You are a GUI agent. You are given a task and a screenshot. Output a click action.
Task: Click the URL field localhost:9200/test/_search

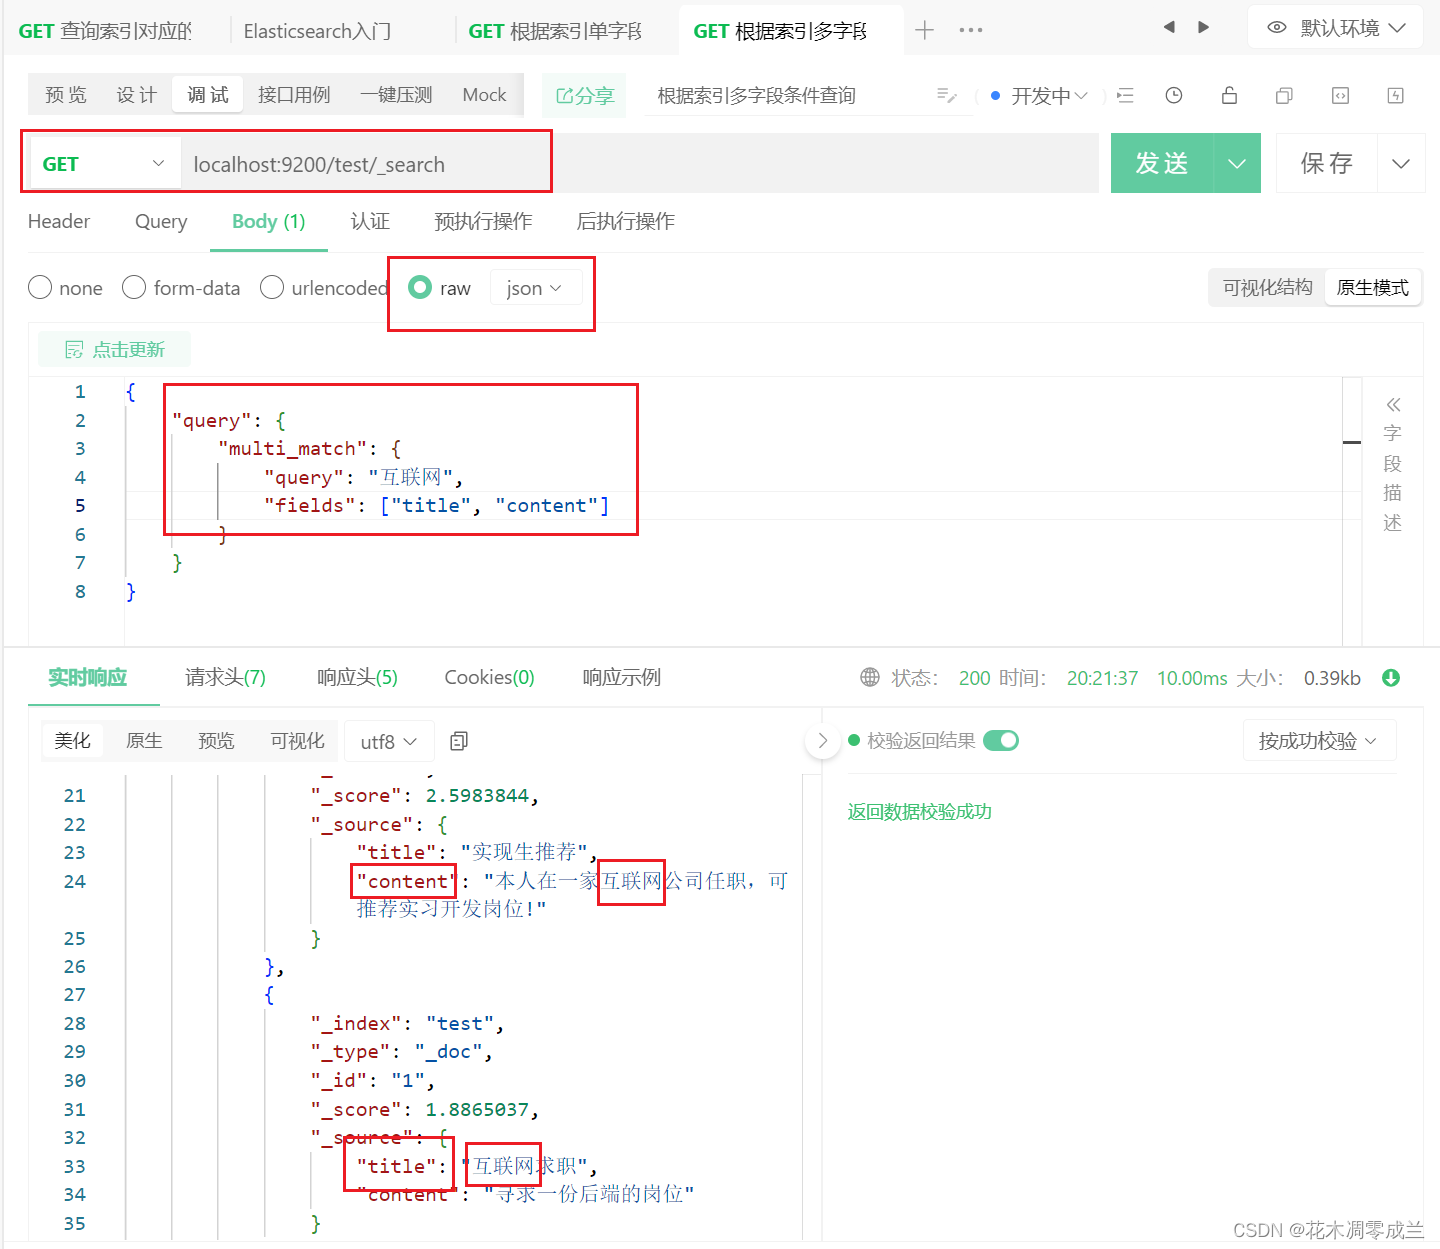tap(640, 164)
